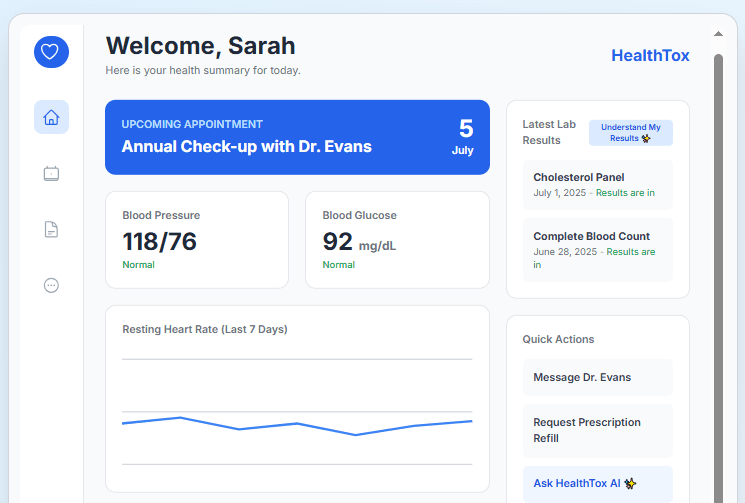The width and height of the screenshot is (745, 503).
Task: Click Message Dr. Evans quick action
Action: point(598,377)
